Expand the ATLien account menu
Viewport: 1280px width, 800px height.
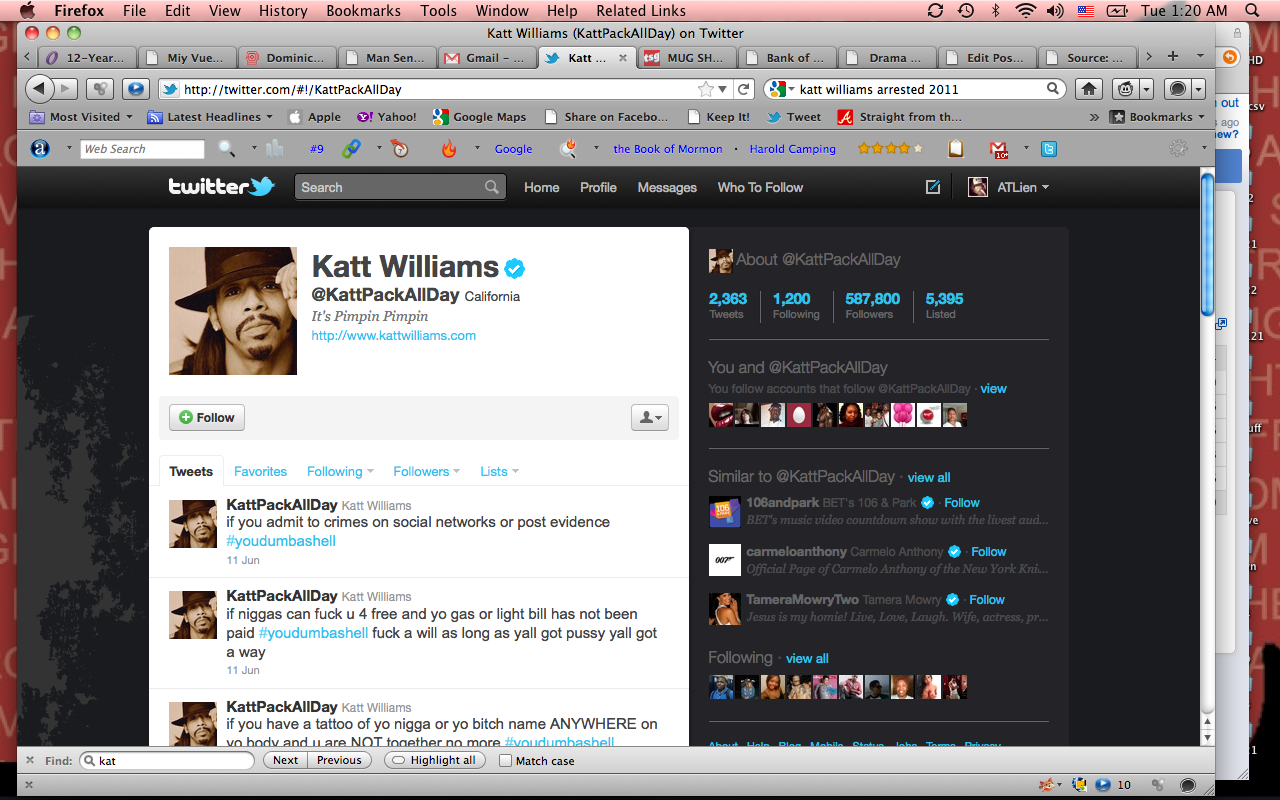(1010, 187)
